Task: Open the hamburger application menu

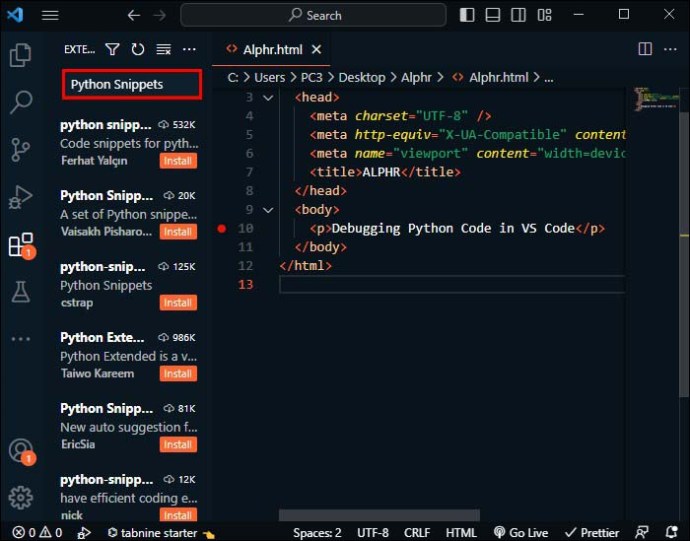Action: point(50,15)
